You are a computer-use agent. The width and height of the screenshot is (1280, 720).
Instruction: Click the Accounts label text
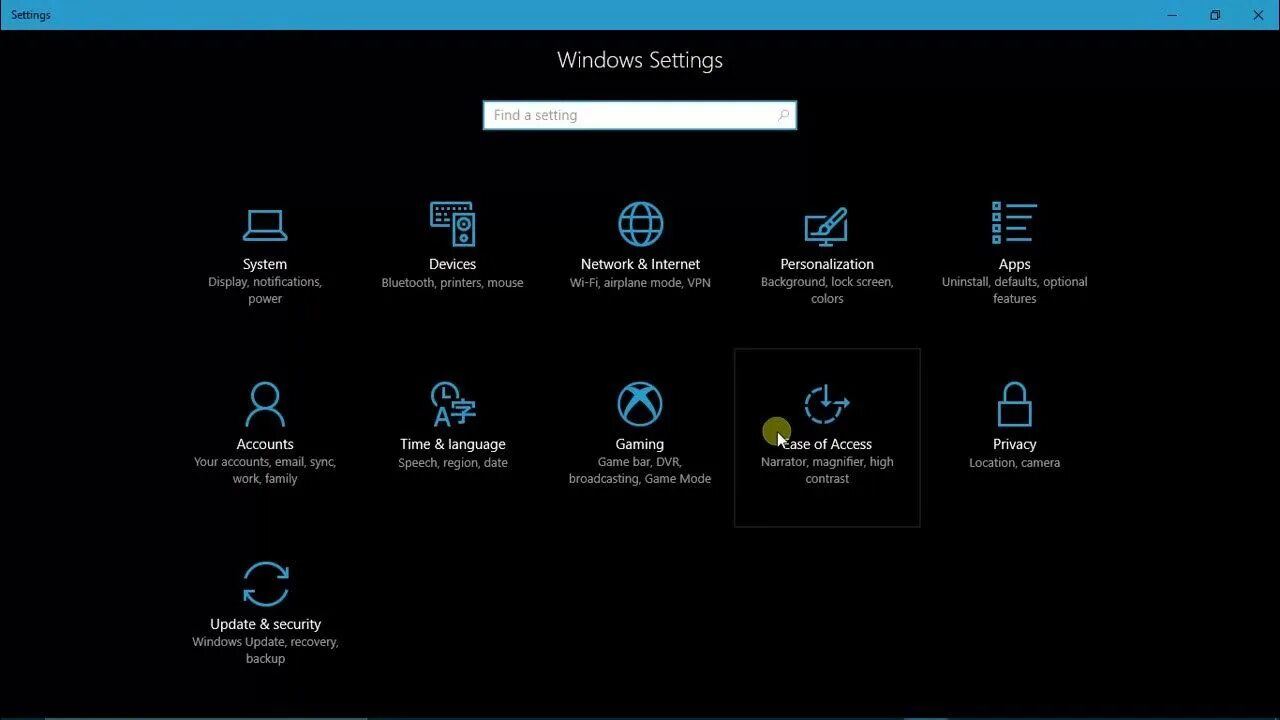(x=265, y=444)
